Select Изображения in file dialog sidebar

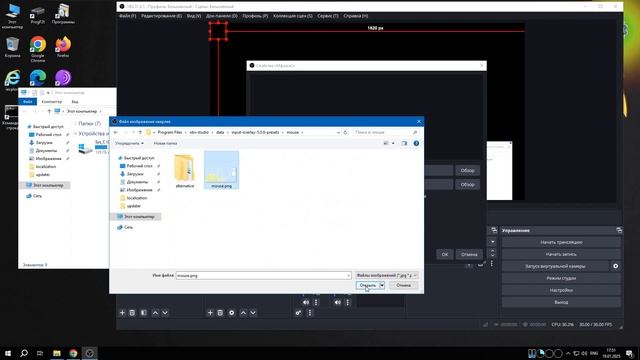click(x=139, y=190)
